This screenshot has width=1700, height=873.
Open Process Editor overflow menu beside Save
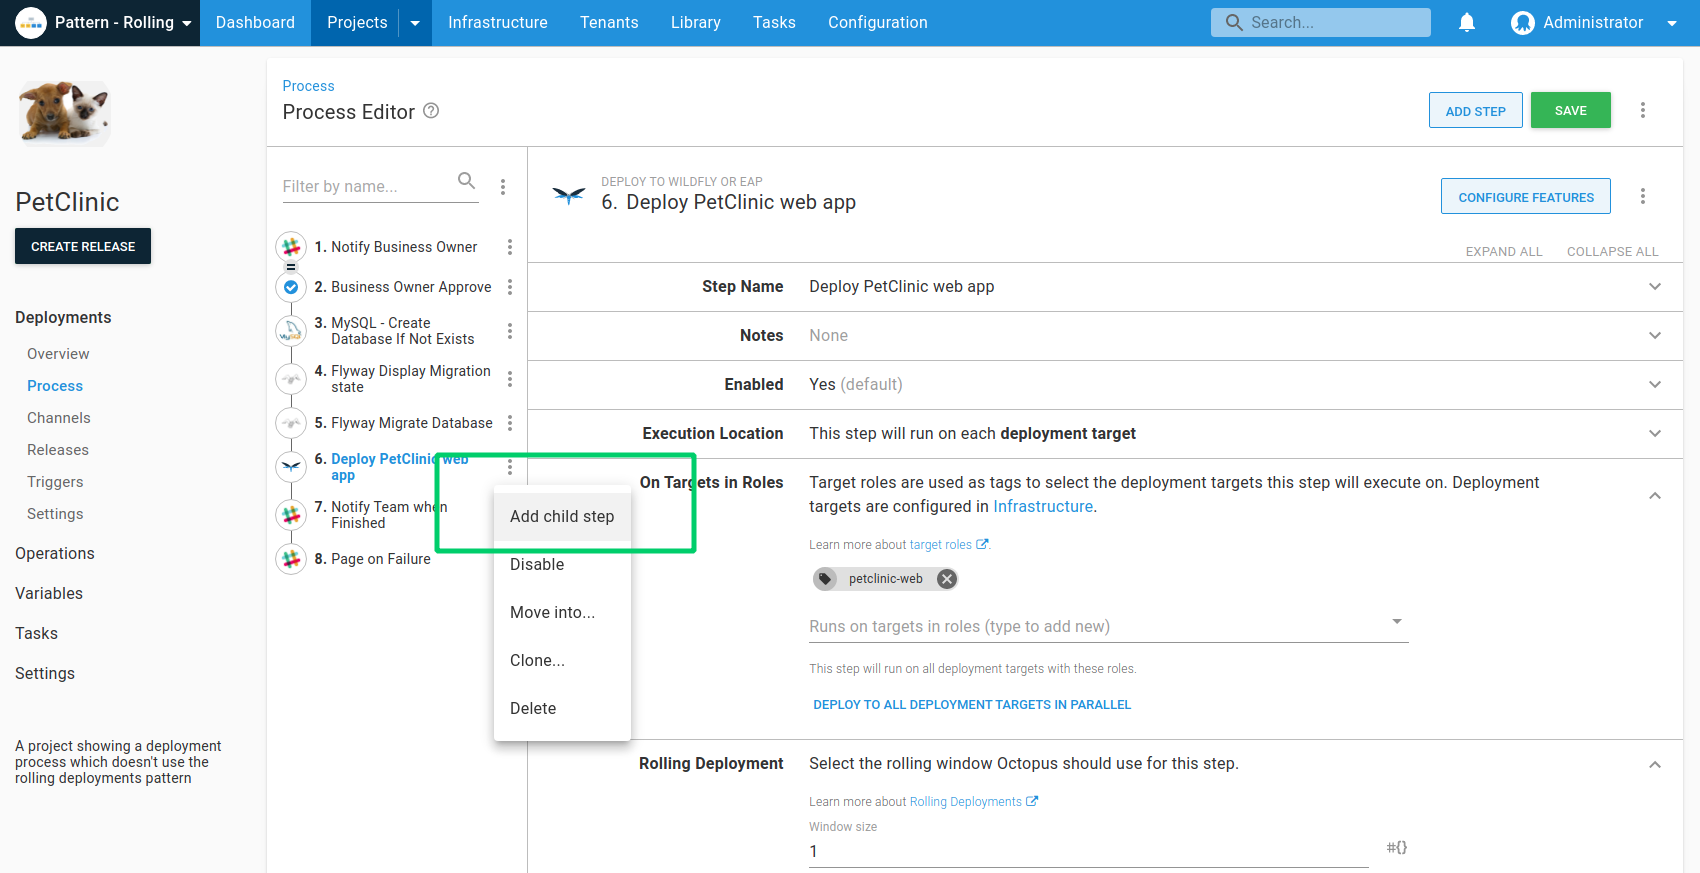(1642, 110)
